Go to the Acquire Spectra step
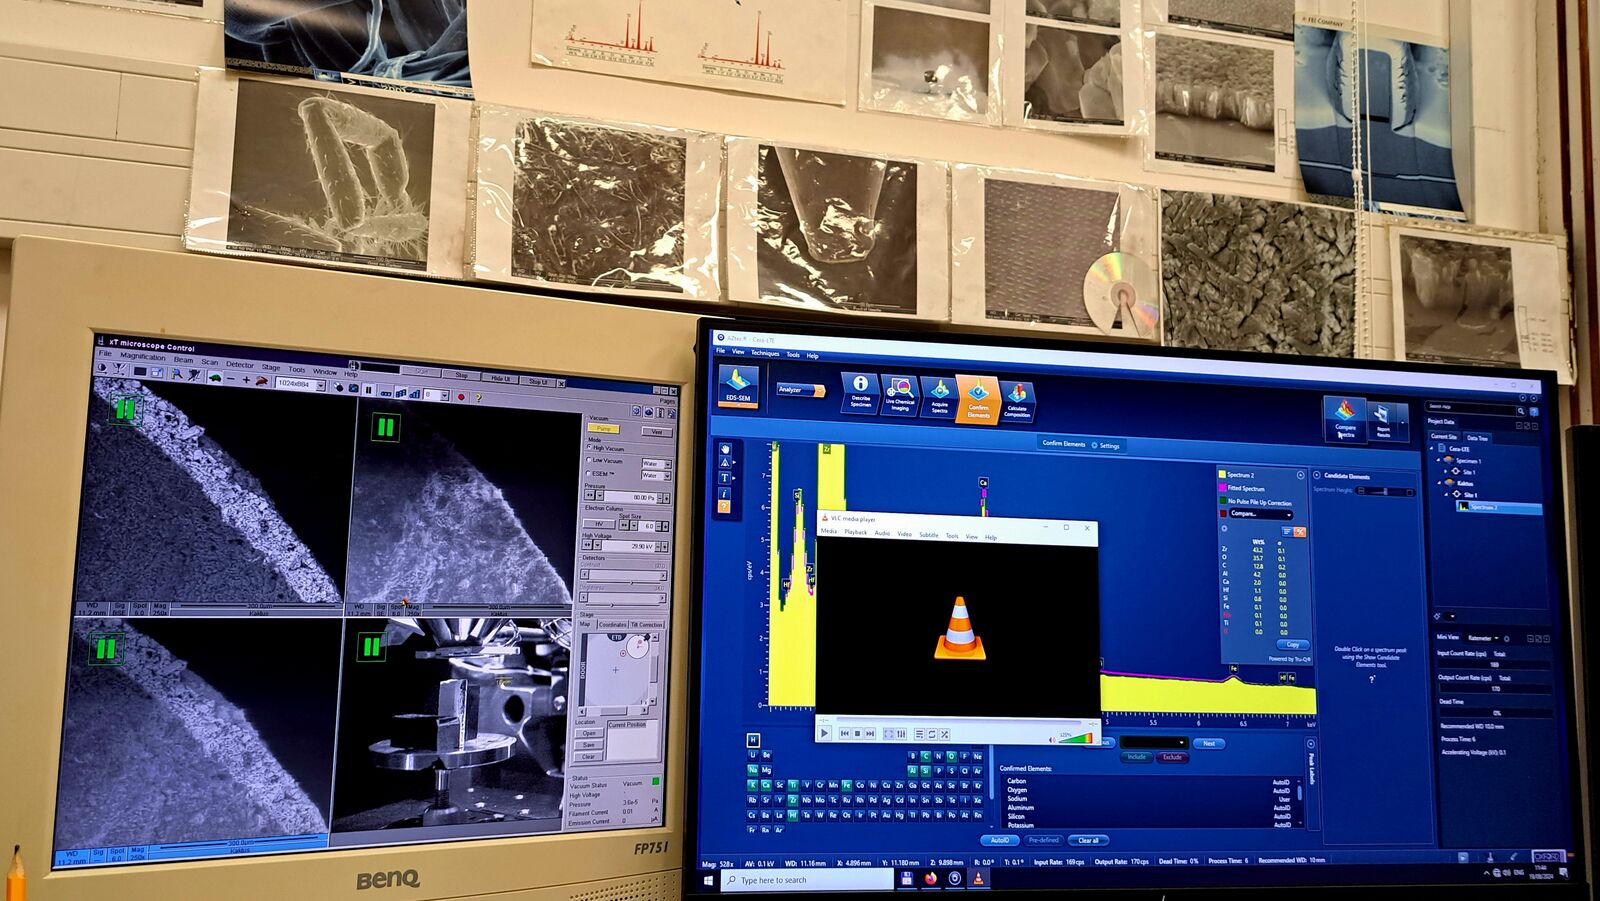 939,397
